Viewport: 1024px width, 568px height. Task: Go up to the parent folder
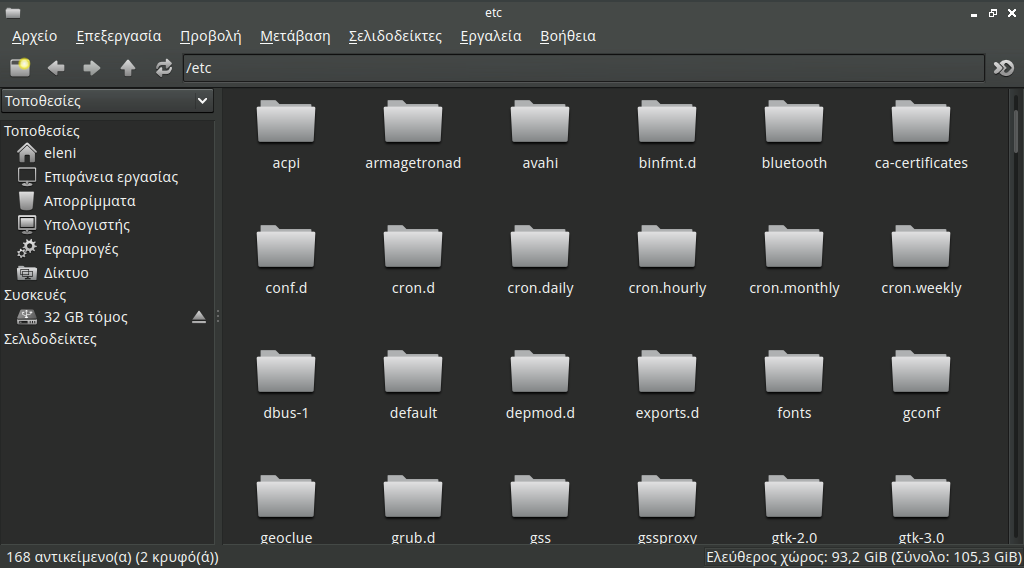pyautogui.click(x=128, y=67)
